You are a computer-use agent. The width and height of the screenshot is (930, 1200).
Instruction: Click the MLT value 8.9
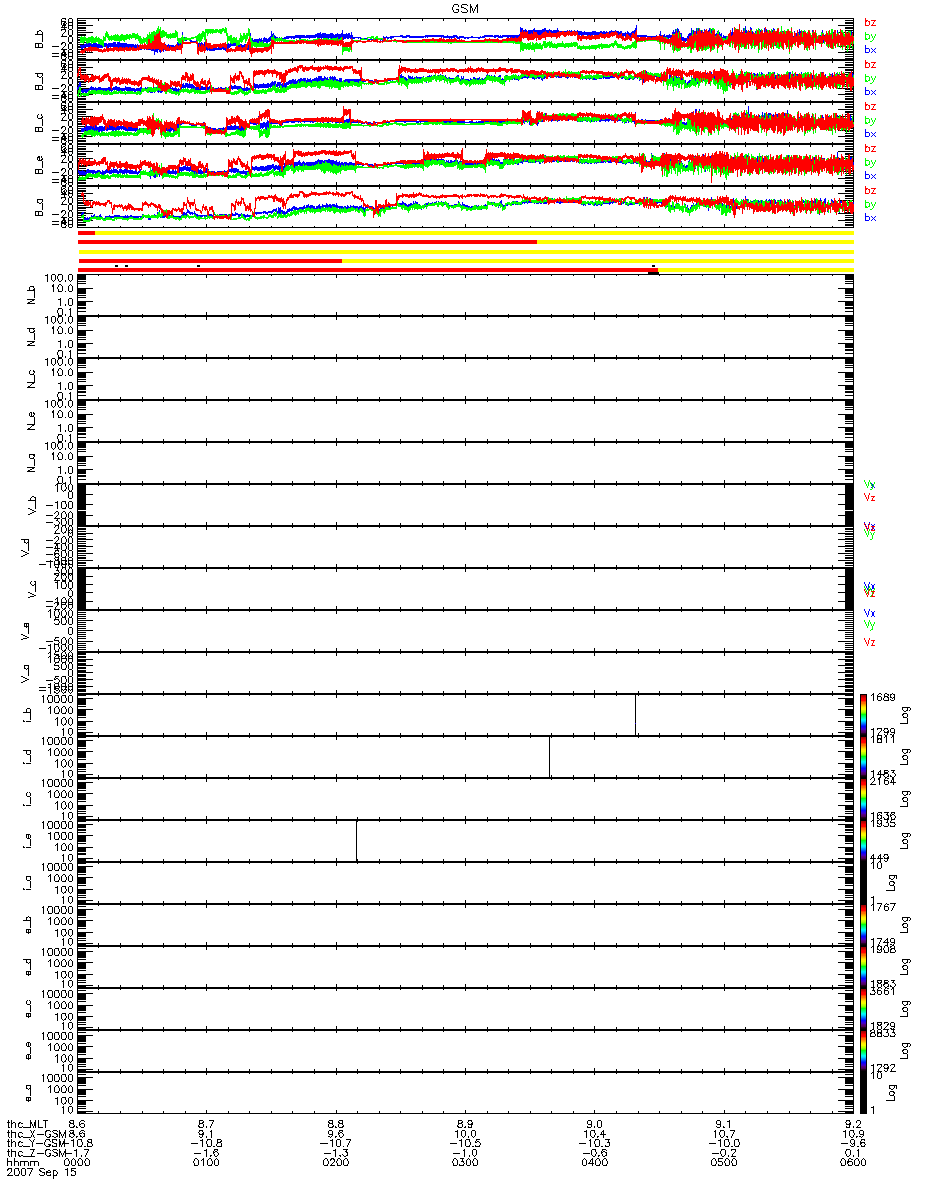[465, 1123]
